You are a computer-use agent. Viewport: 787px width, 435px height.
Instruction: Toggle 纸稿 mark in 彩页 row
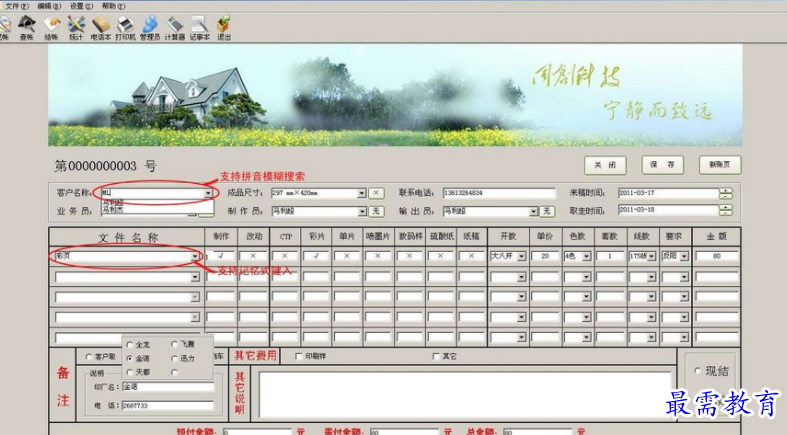click(x=471, y=256)
